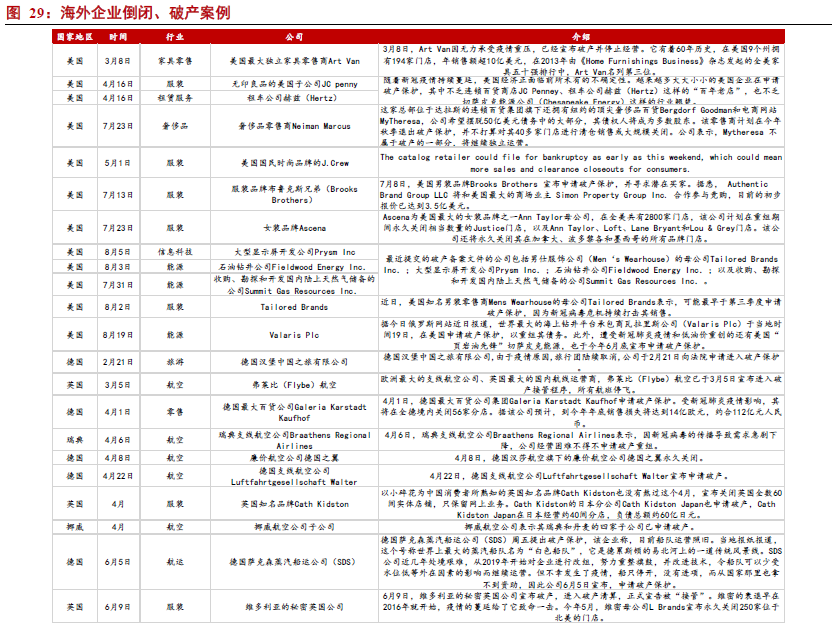The height and width of the screenshot is (623, 837).
Task: Select the JC penny company cell
Action: pyautogui.click(x=294, y=84)
